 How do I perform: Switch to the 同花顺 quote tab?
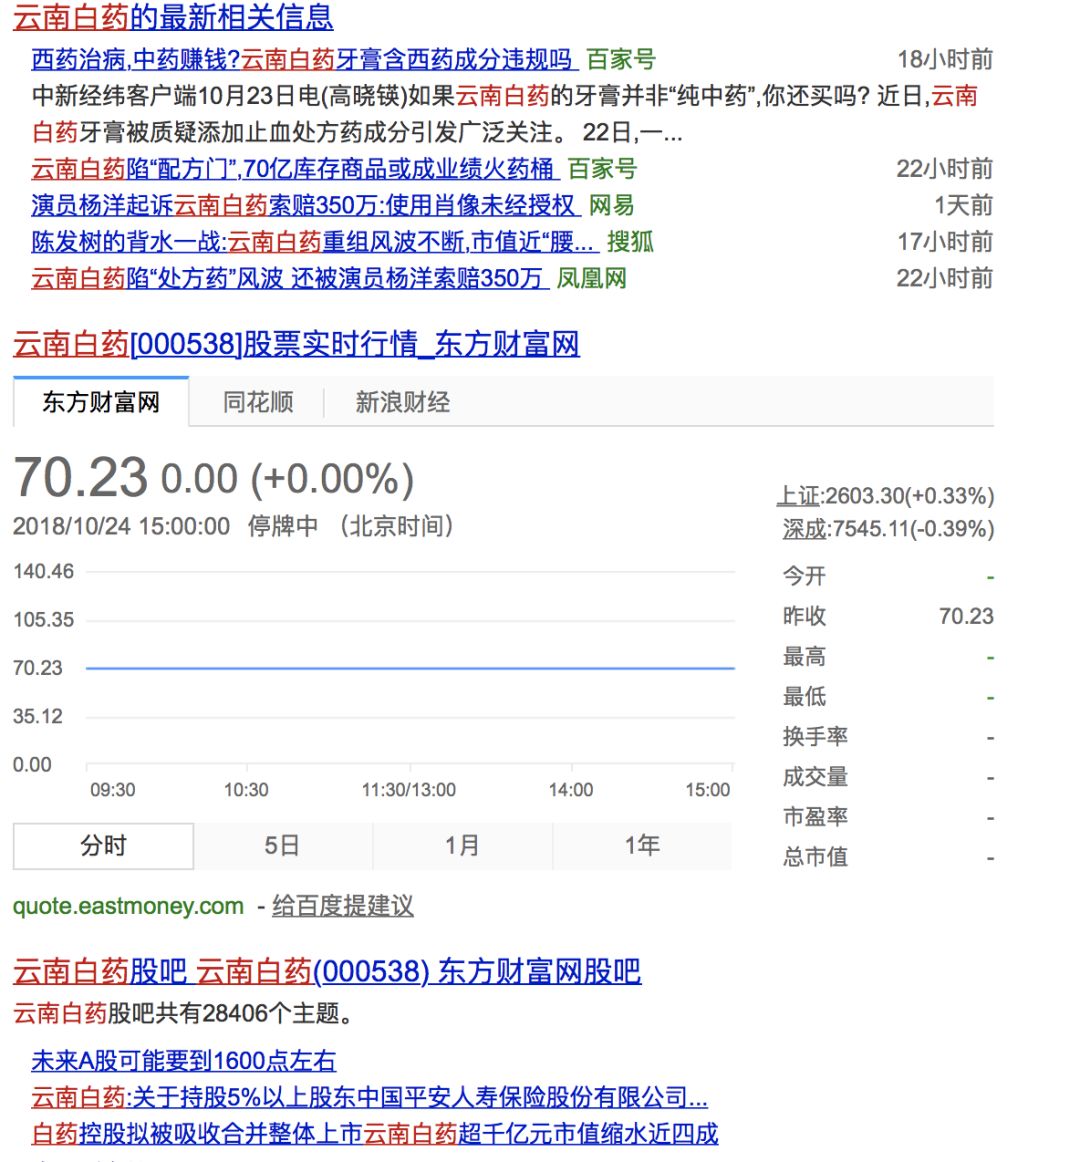(256, 402)
